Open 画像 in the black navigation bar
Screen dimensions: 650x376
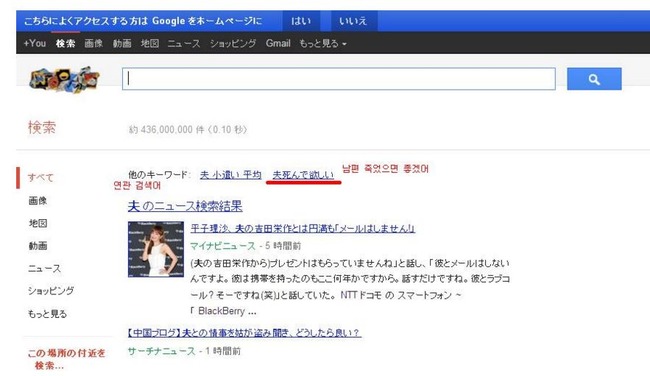(x=94, y=43)
